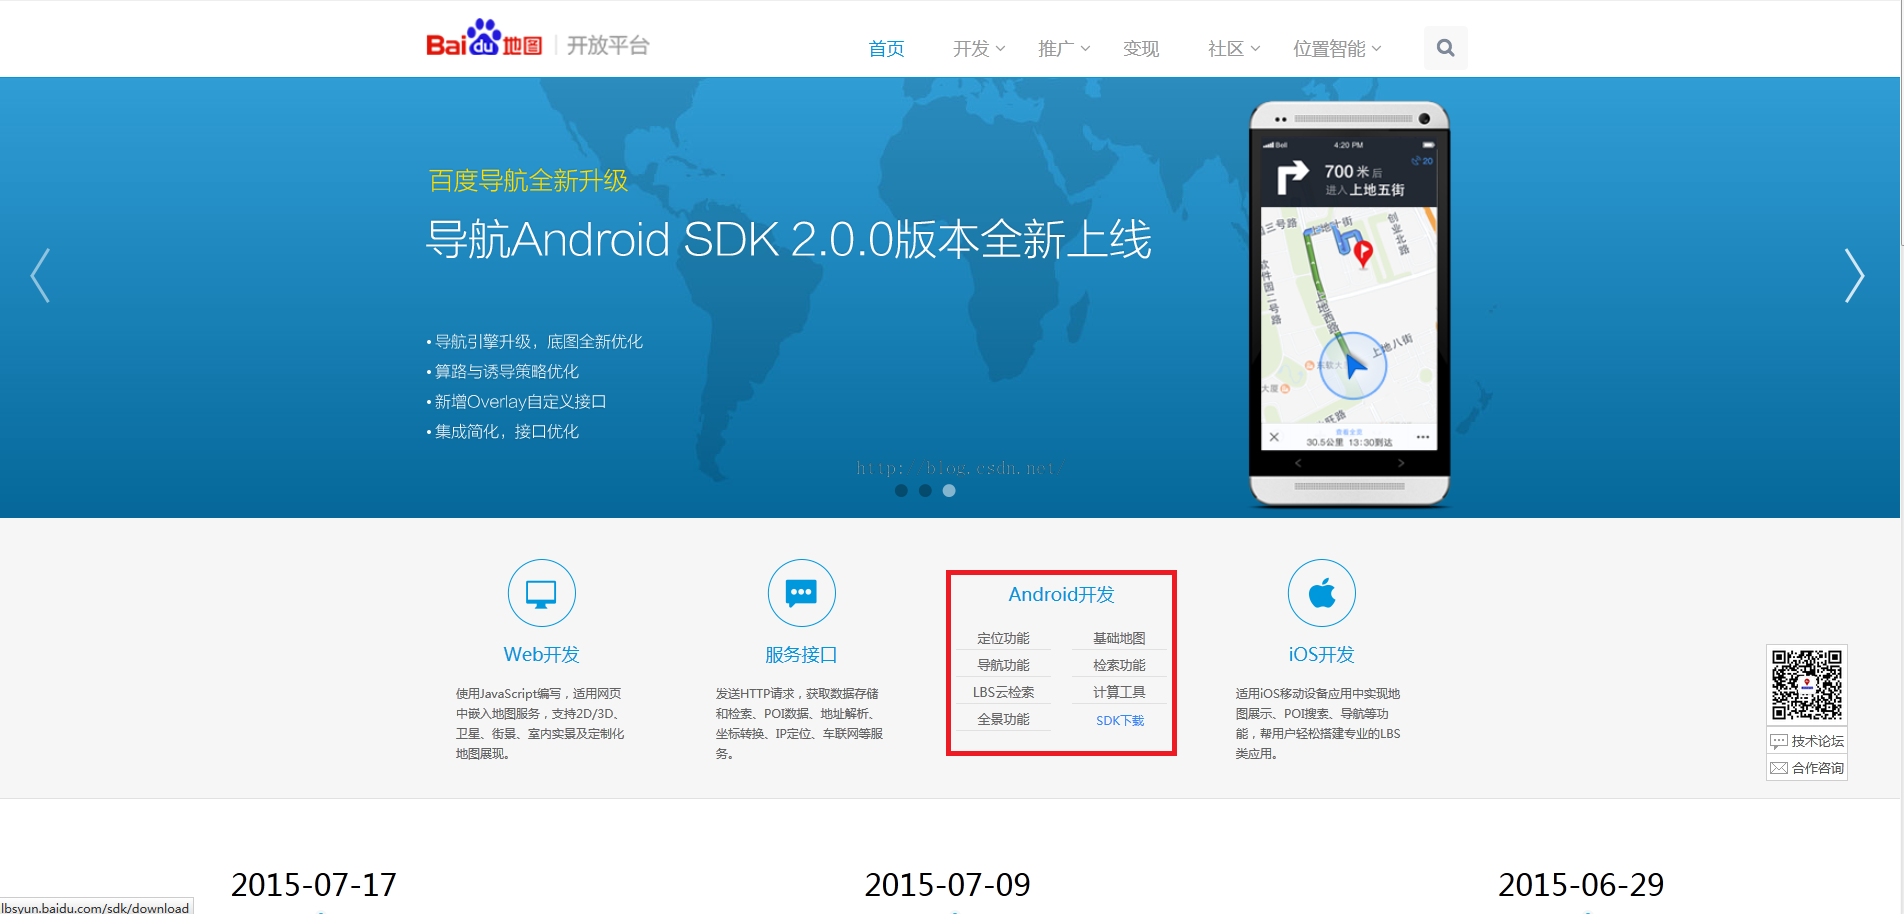Viewport: 1904px width, 914px height.
Task: Click the banner headline 导航Android SDK 2.0.0版本全新上线
Action: (789, 240)
